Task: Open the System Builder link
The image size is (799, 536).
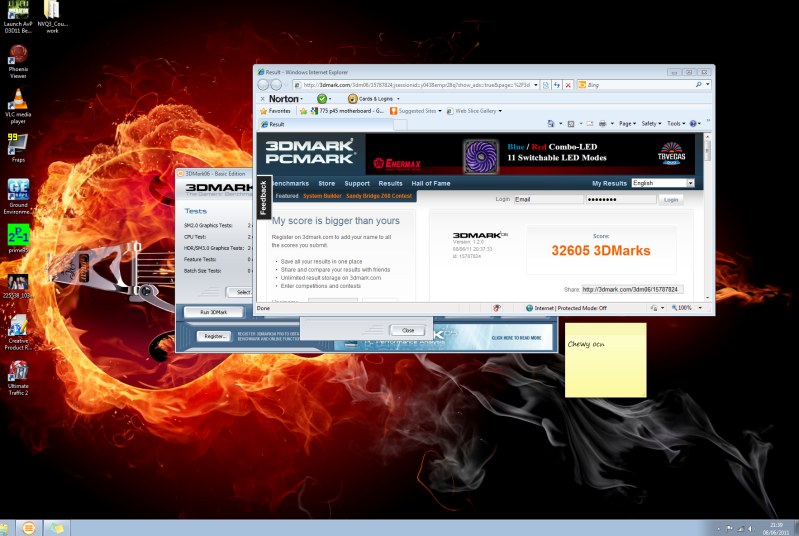Action: point(322,196)
